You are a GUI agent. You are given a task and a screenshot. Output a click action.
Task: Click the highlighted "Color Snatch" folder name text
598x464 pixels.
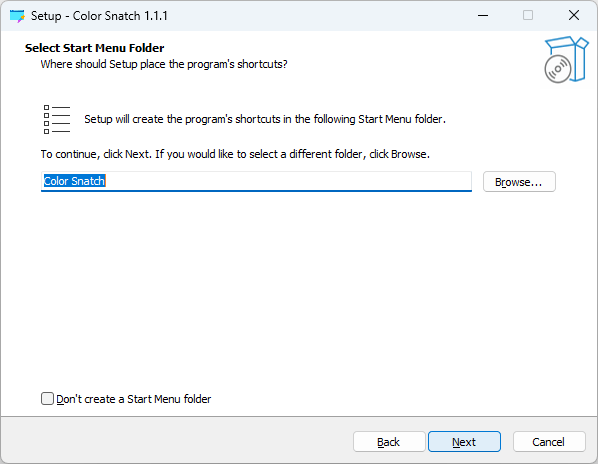74,181
